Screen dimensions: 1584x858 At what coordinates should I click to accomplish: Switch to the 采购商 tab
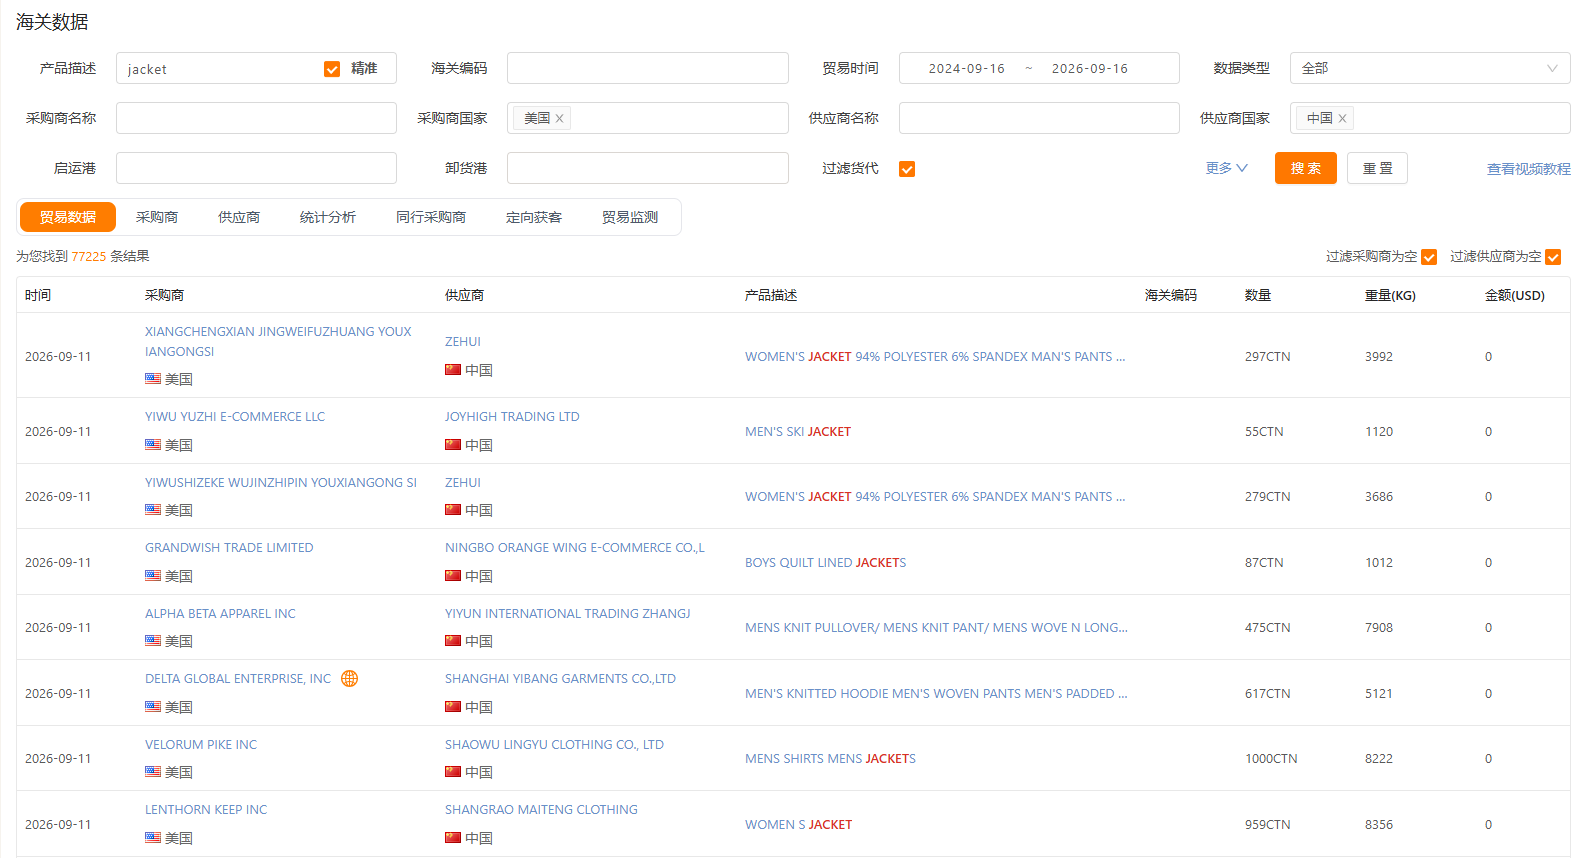tap(157, 217)
